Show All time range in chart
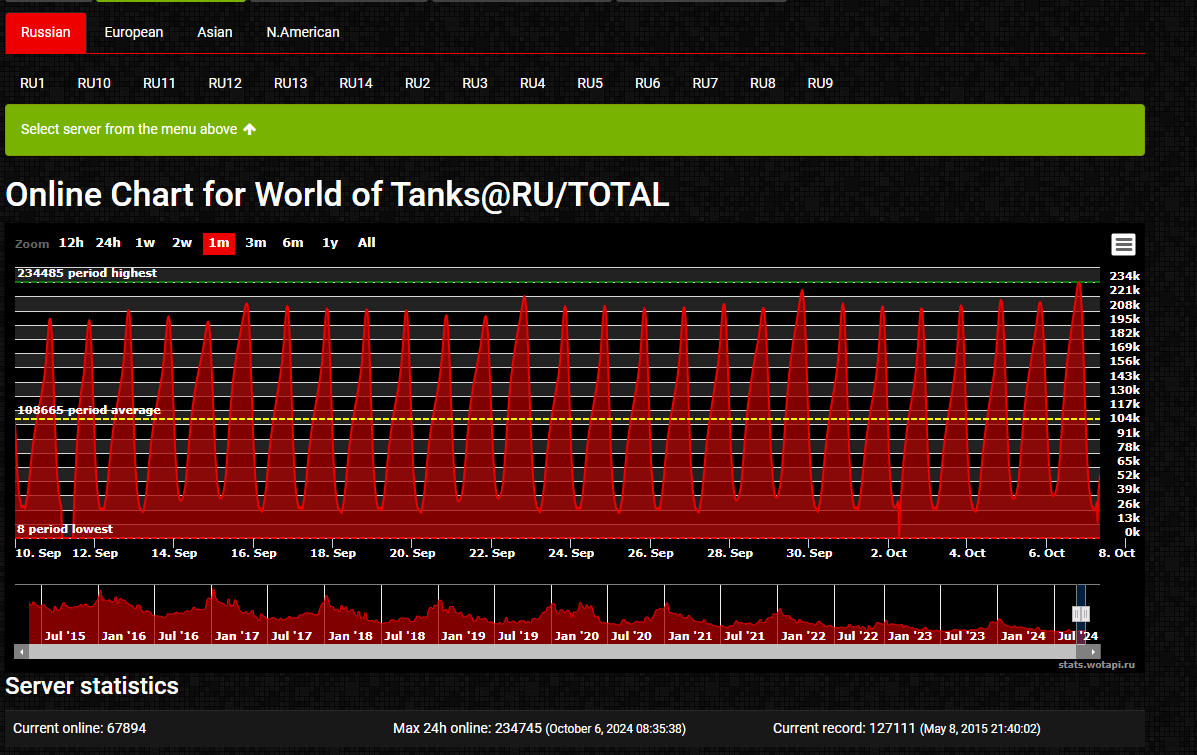1197x755 pixels. [367, 243]
